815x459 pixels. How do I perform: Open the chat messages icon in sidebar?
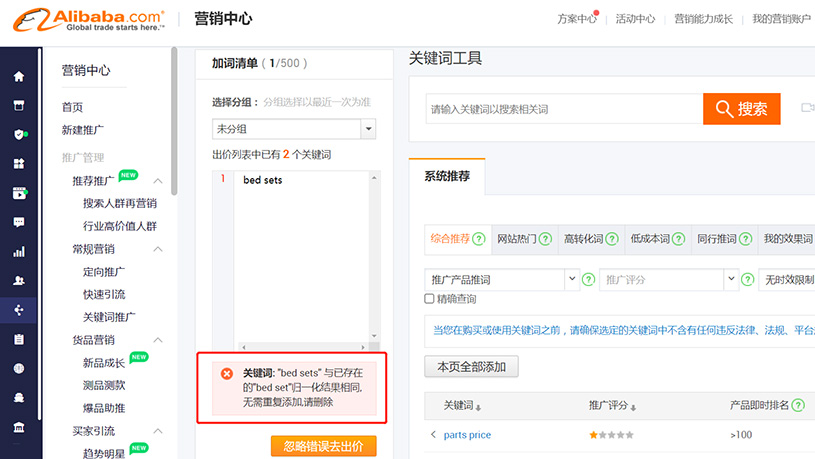tap(19, 222)
